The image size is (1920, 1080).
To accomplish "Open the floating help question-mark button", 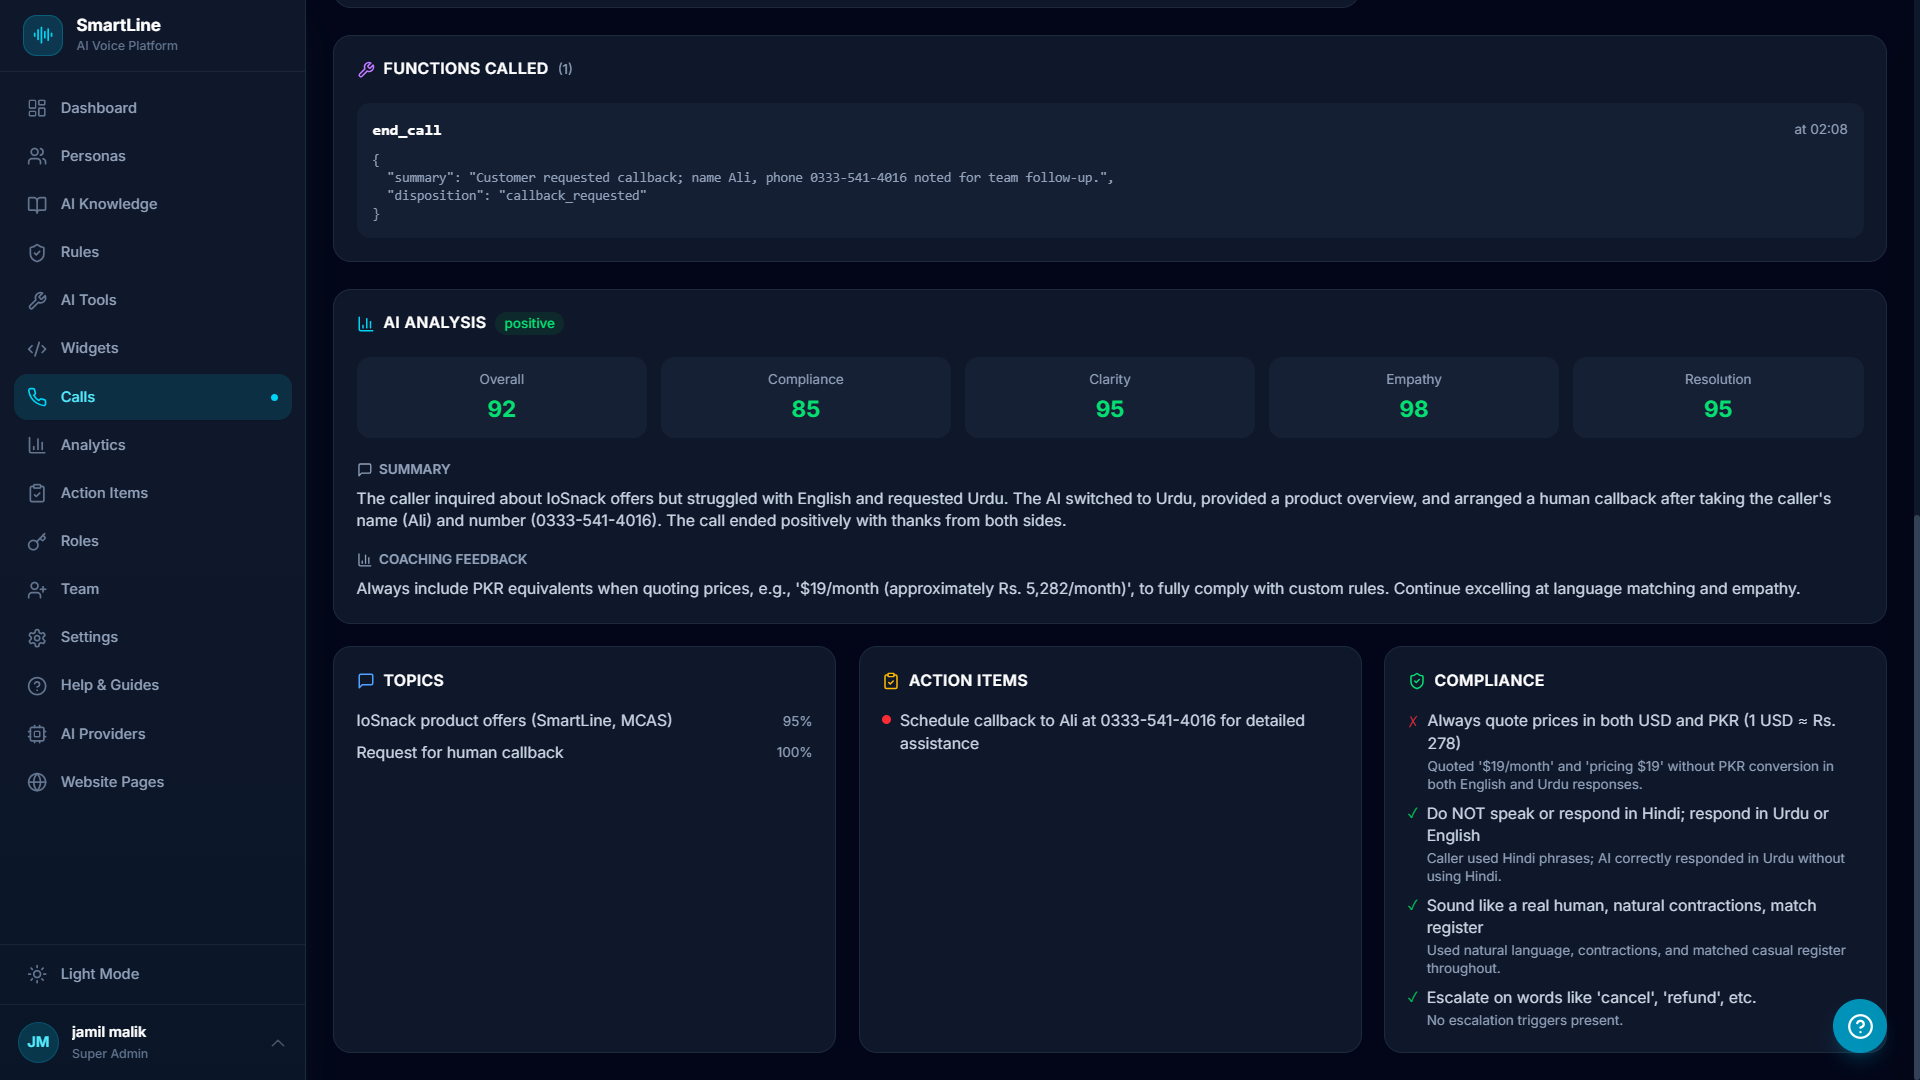I will point(1859,1026).
